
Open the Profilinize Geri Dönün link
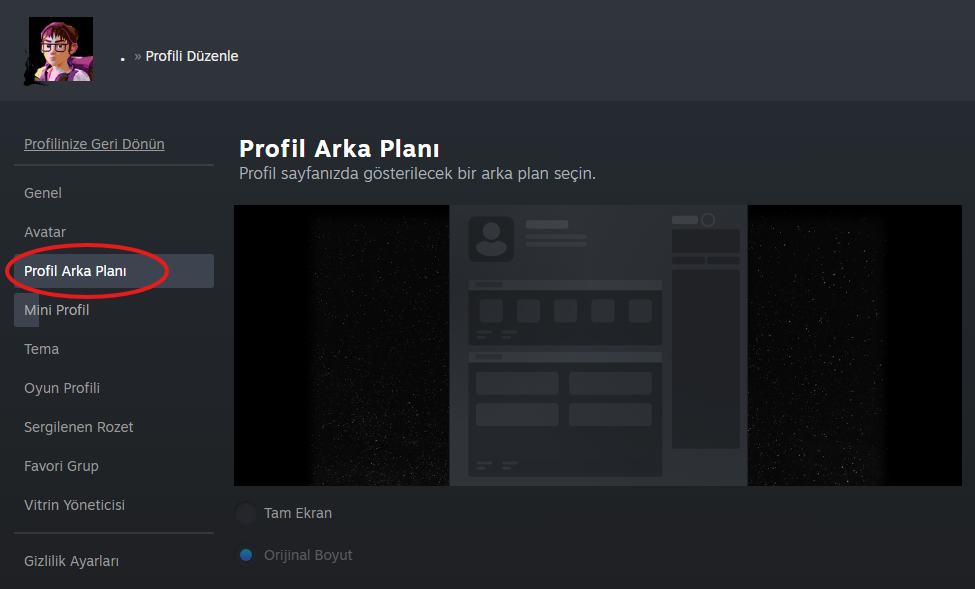coord(94,144)
